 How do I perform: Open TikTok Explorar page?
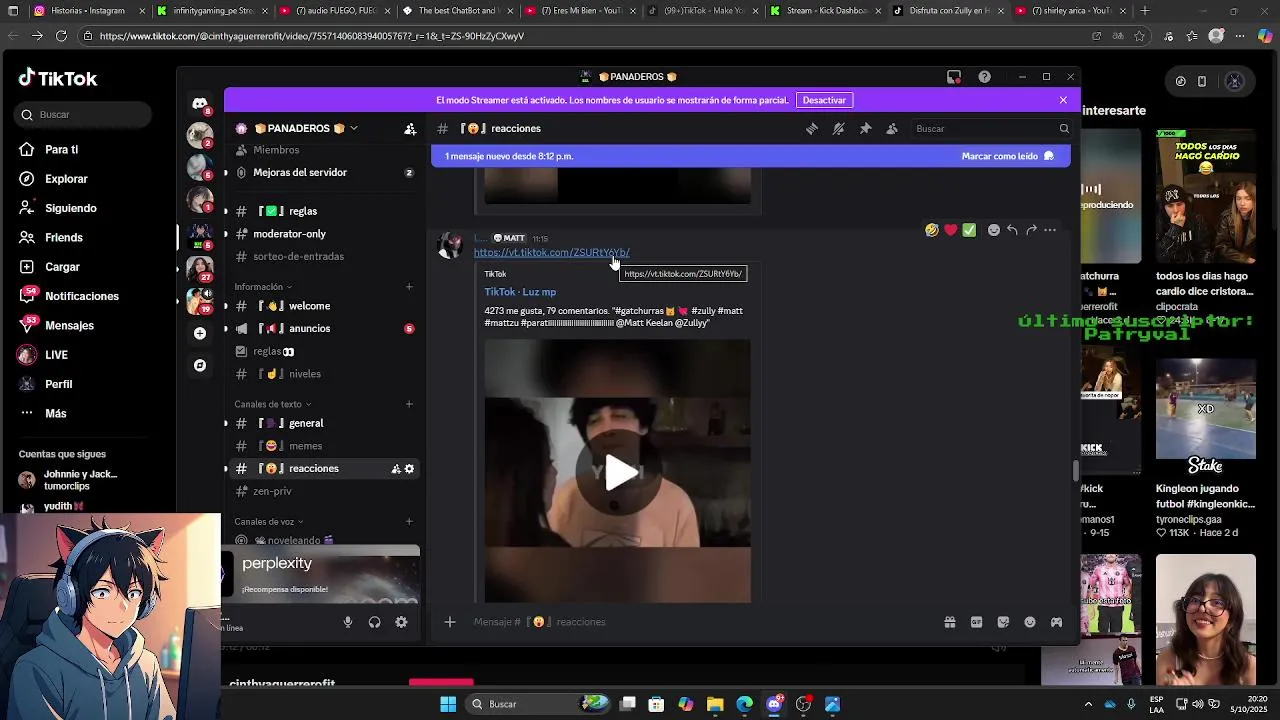[x=66, y=179]
